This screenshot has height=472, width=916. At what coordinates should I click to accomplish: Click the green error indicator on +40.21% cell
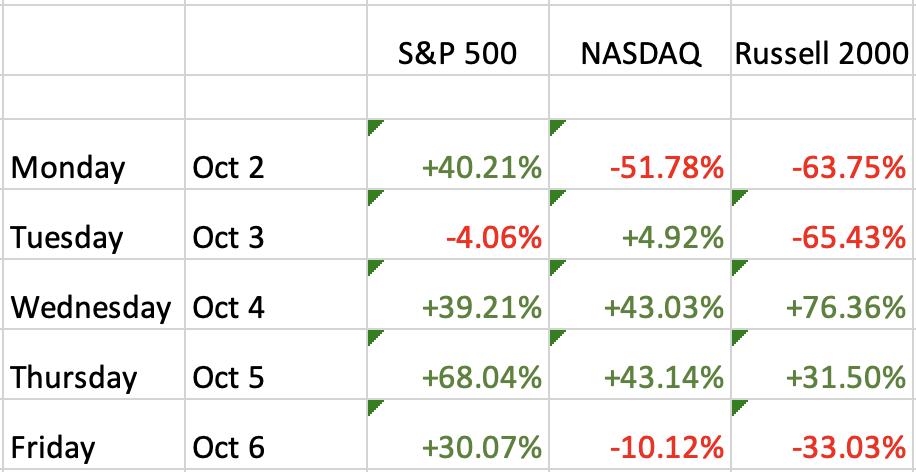coord(374,127)
